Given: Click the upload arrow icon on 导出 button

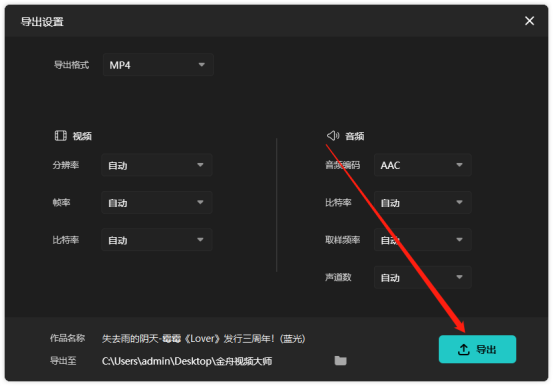Looking at the screenshot, I should coord(464,349).
